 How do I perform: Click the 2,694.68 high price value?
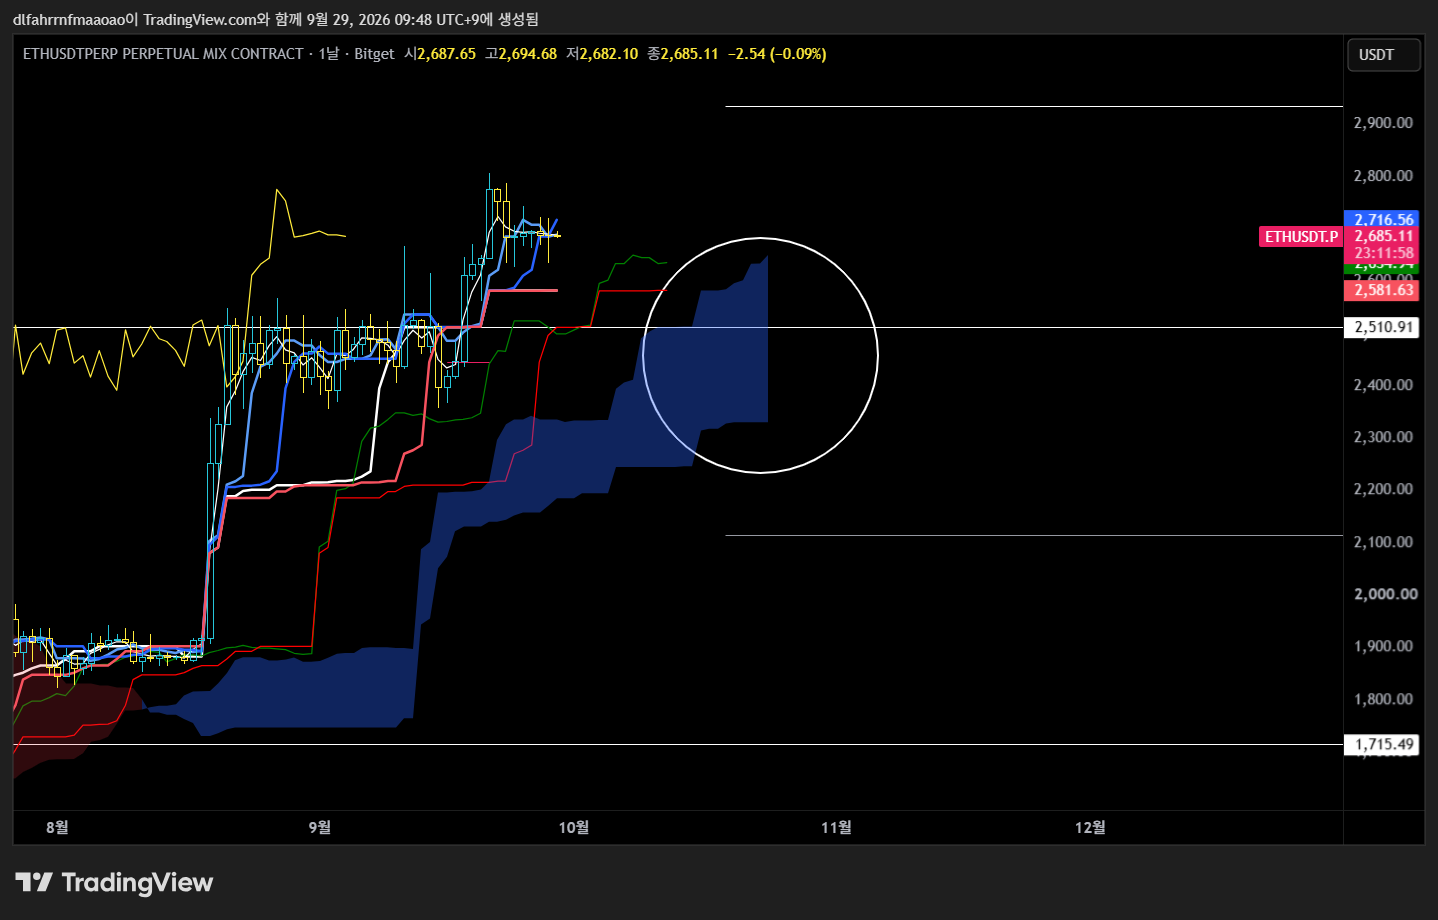click(x=527, y=54)
